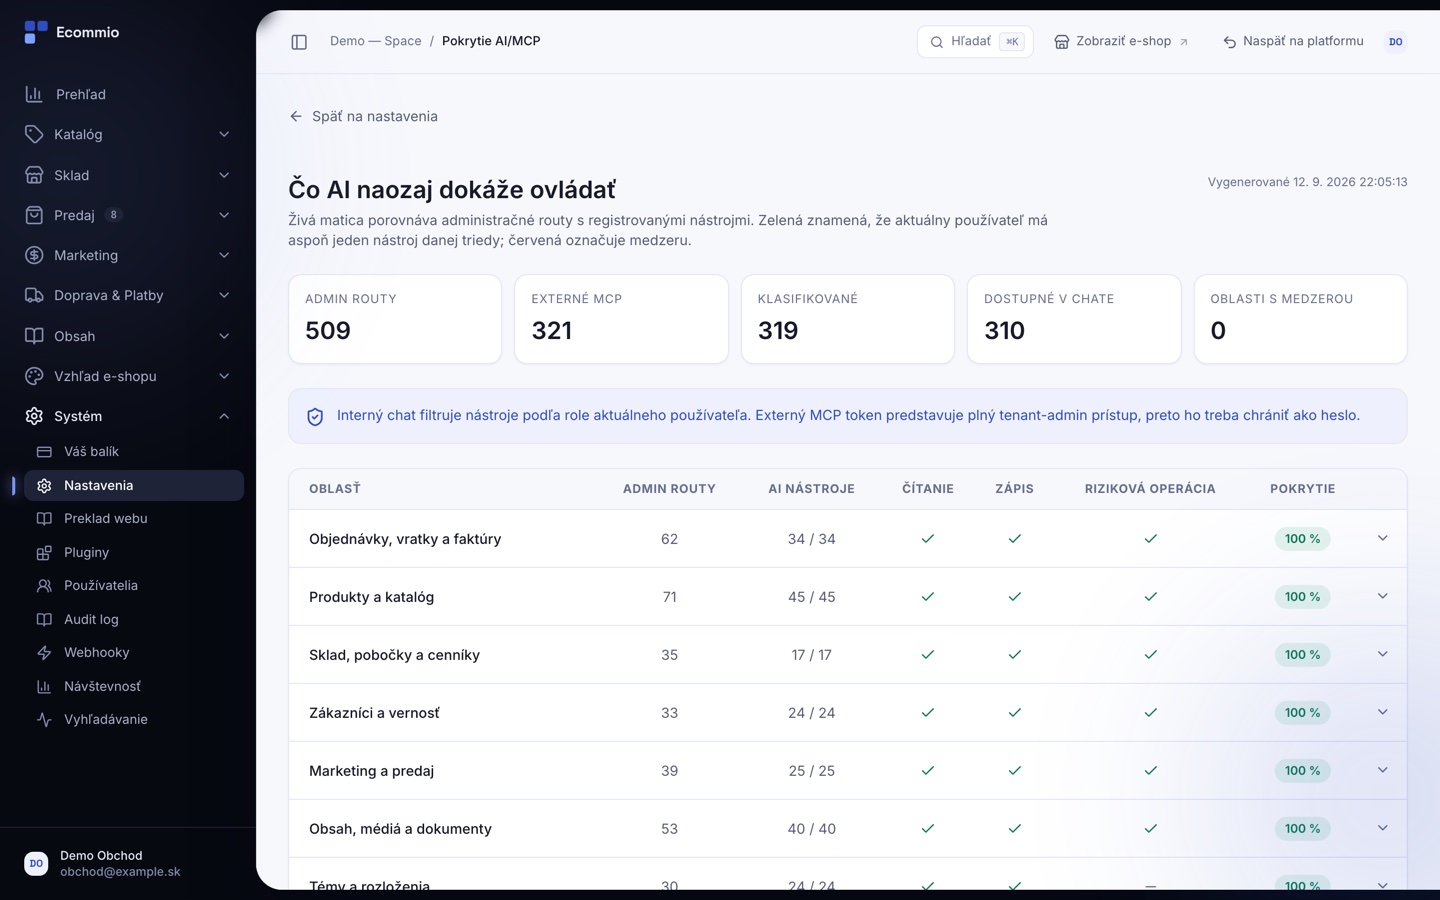Toggle the sidebar panel icon
Viewport: 1440px width, 900px height.
click(x=299, y=42)
